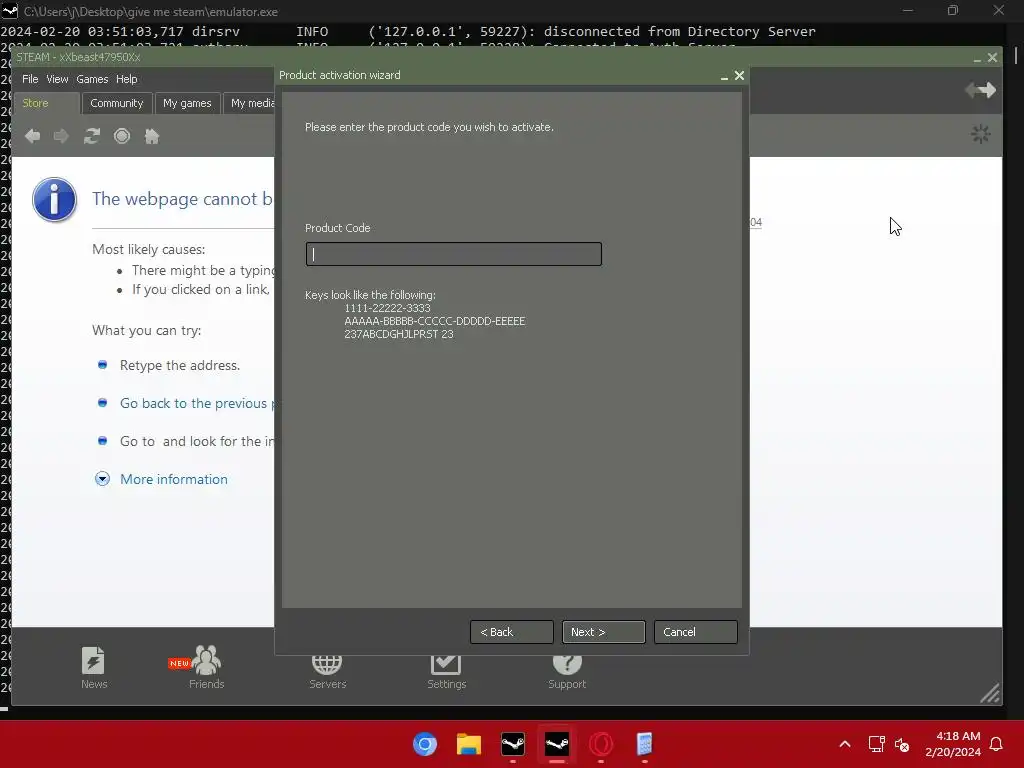The width and height of the screenshot is (1024, 768).
Task: Click the Steam window resize grip
Action: coord(990,693)
